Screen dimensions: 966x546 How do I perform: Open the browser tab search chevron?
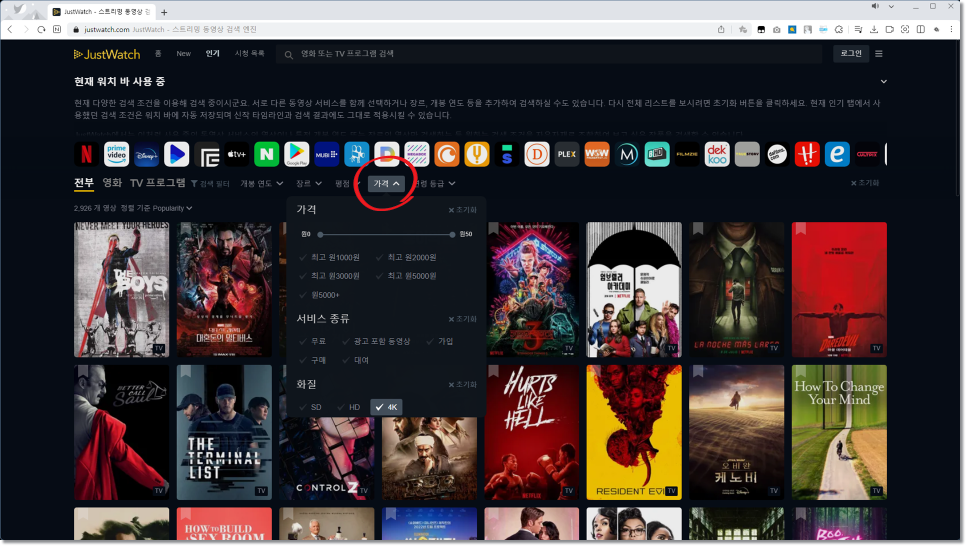(x=891, y=6)
